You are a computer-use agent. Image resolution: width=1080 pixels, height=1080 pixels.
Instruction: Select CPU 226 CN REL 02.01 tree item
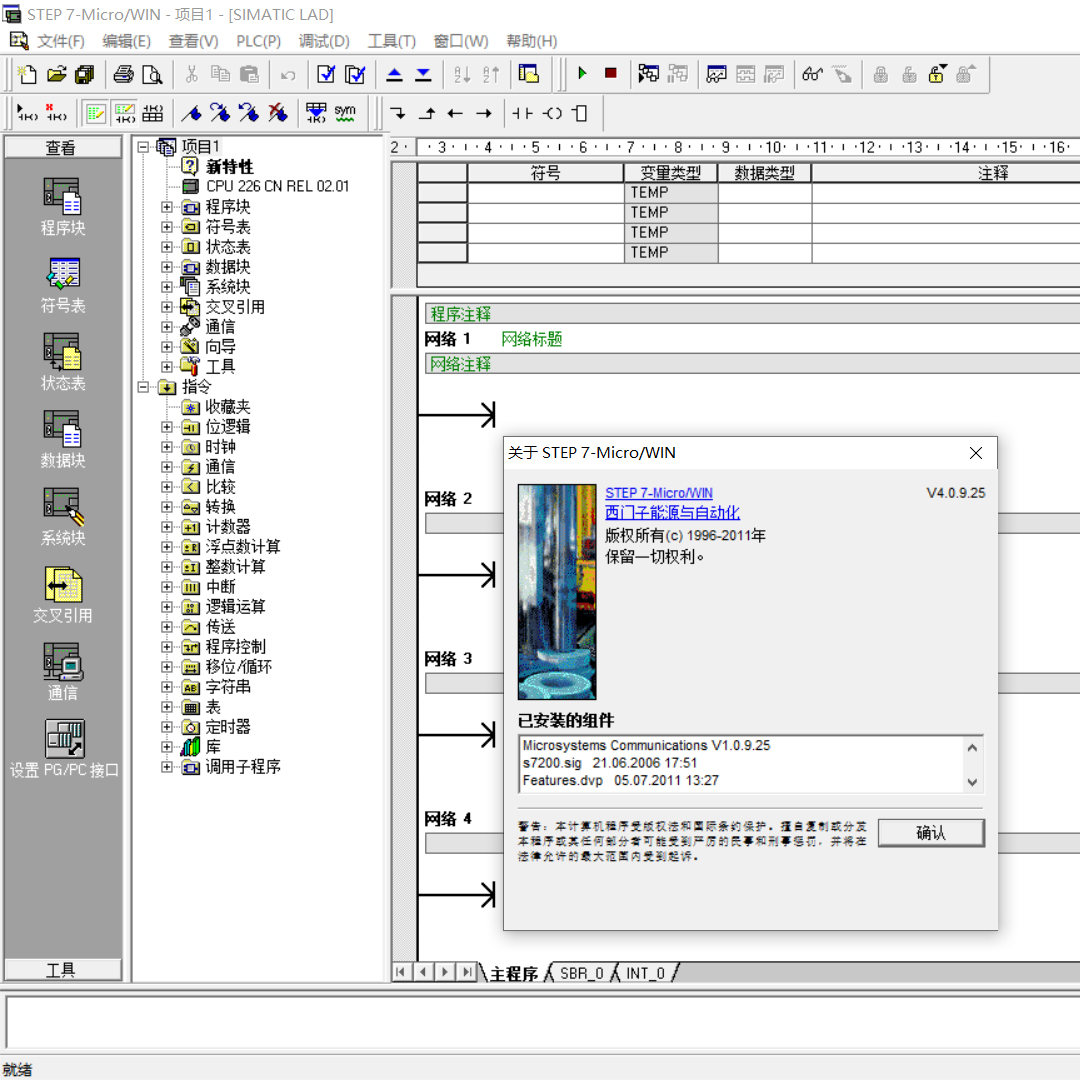(278, 187)
